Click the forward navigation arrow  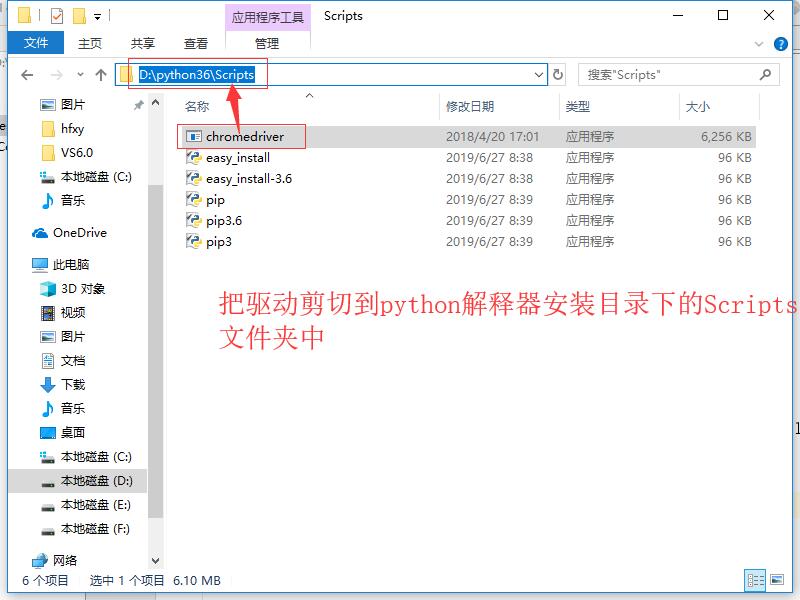click(57, 76)
